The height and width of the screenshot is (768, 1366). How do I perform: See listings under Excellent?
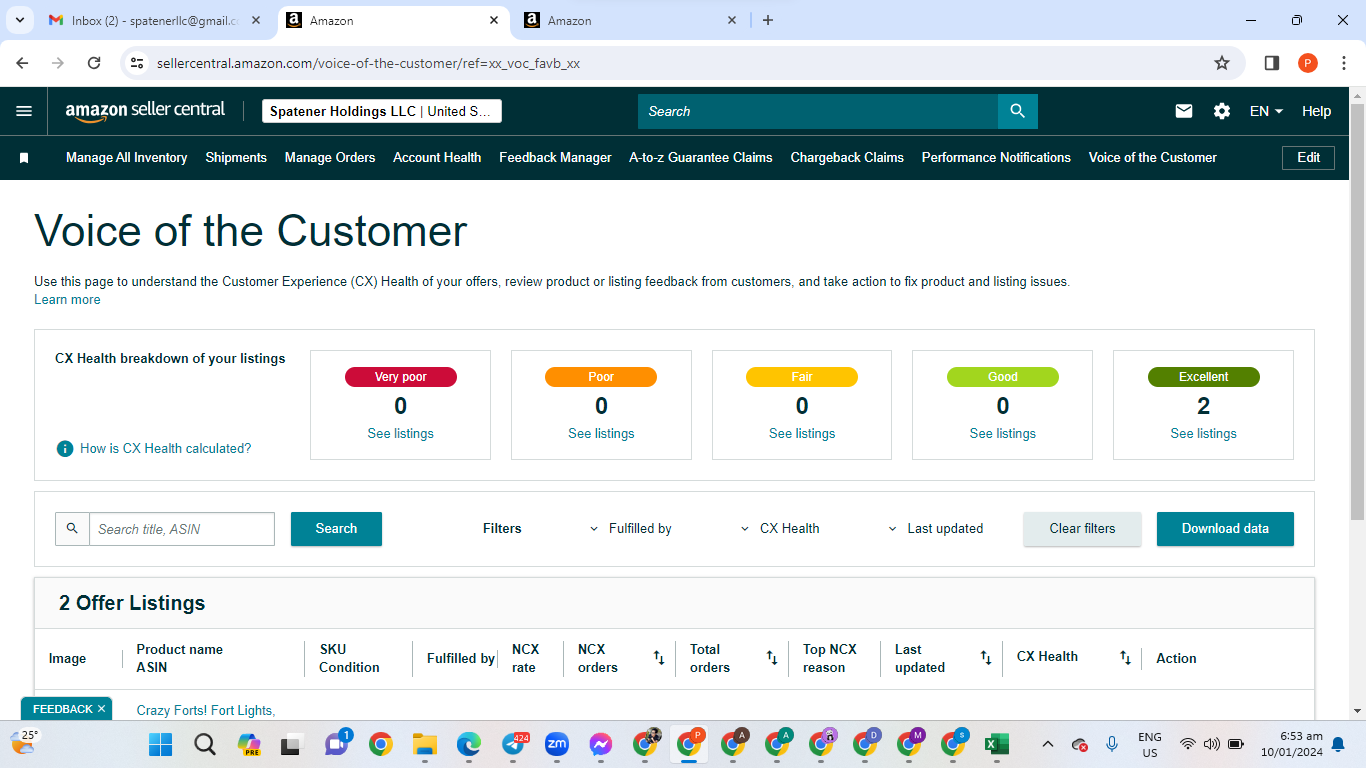pyautogui.click(x=1203, y=433)
